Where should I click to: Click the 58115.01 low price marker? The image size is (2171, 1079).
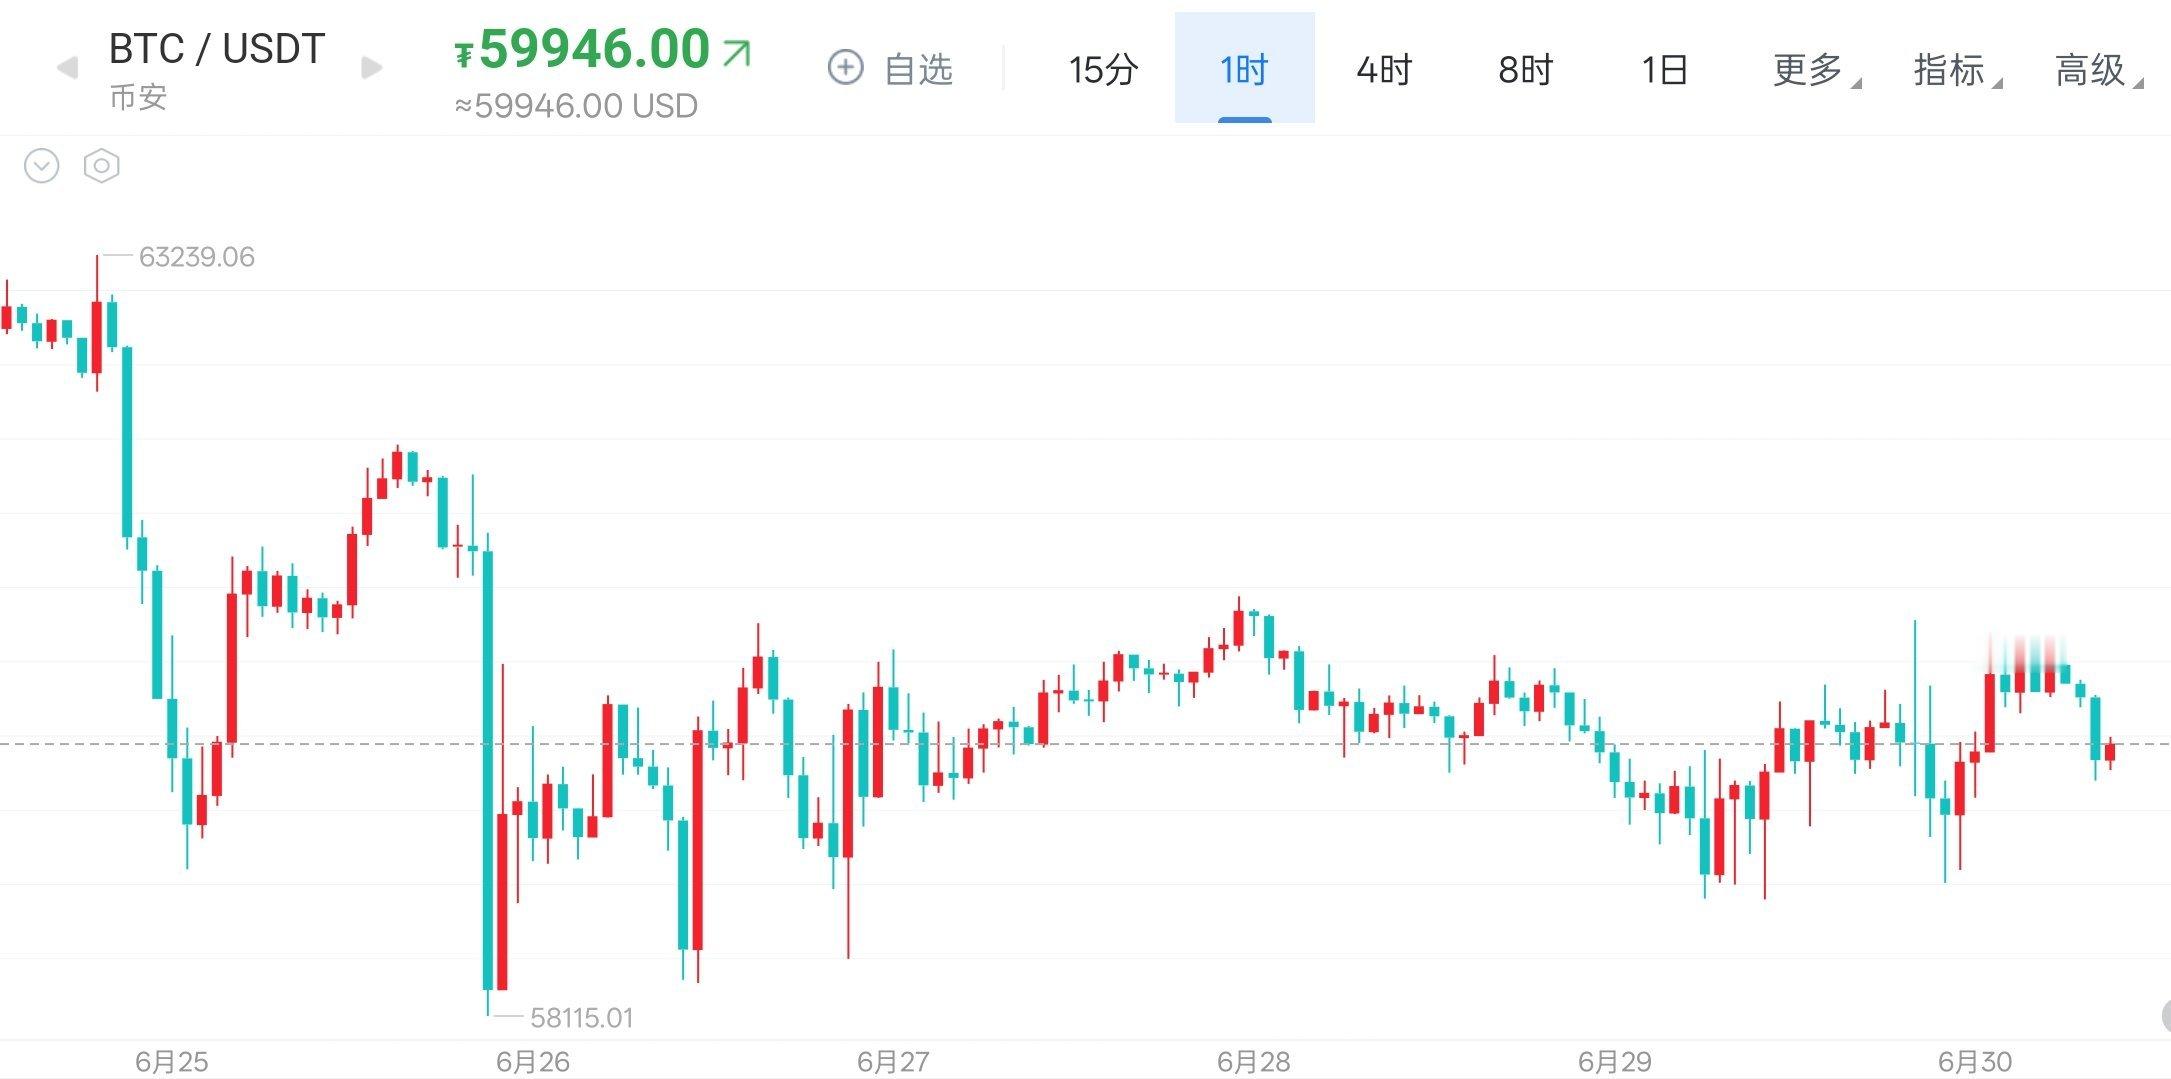point(581,1018)
